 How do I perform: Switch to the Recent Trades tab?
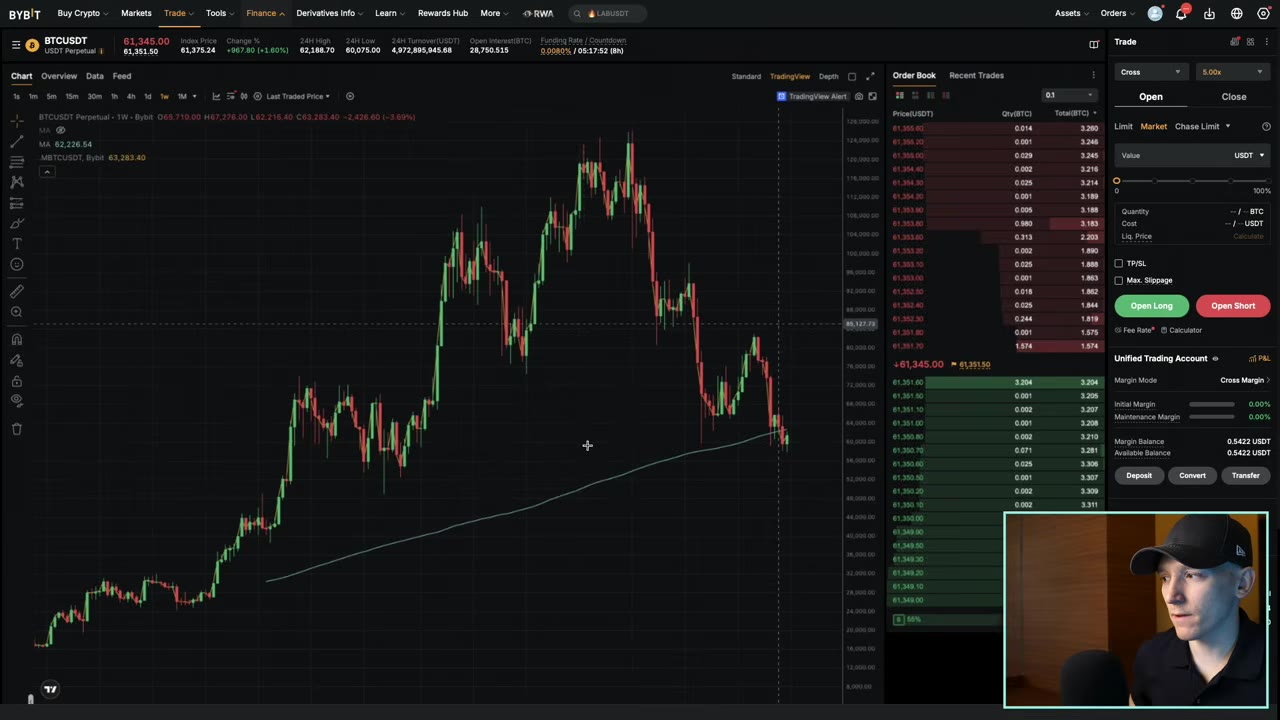coord(976,75)
